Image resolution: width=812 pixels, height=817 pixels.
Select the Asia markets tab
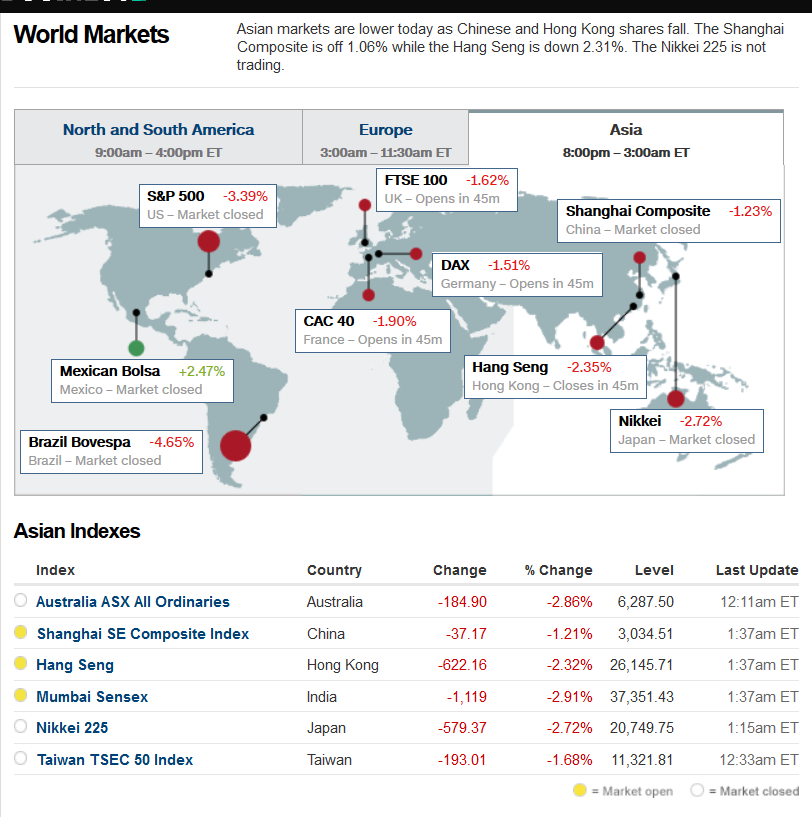click(626, 138)
